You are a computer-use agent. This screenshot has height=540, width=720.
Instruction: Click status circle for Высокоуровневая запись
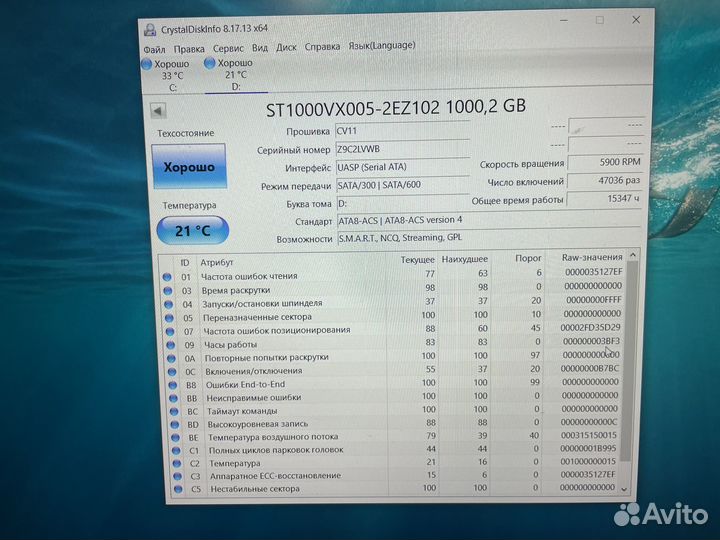coord(175,425)
